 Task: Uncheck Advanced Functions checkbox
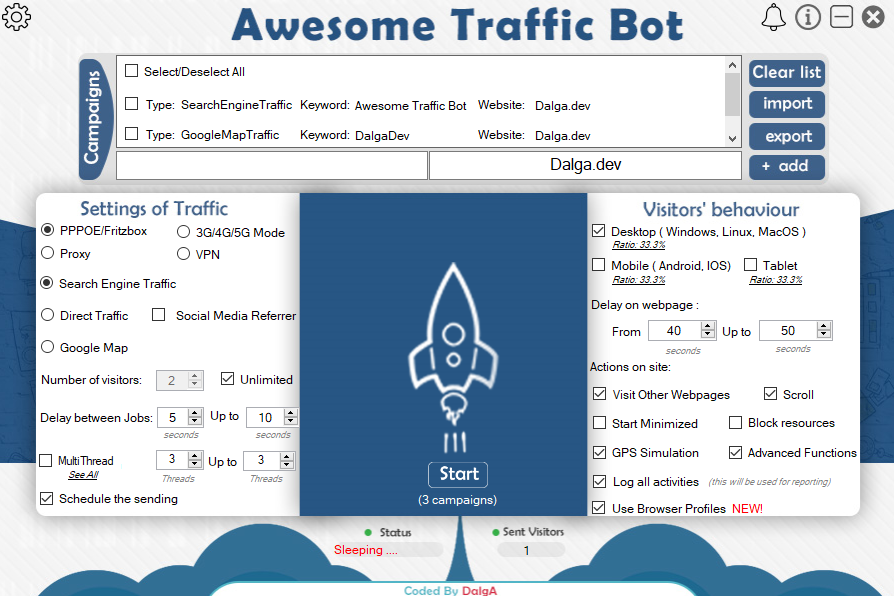tap(735, 452)
